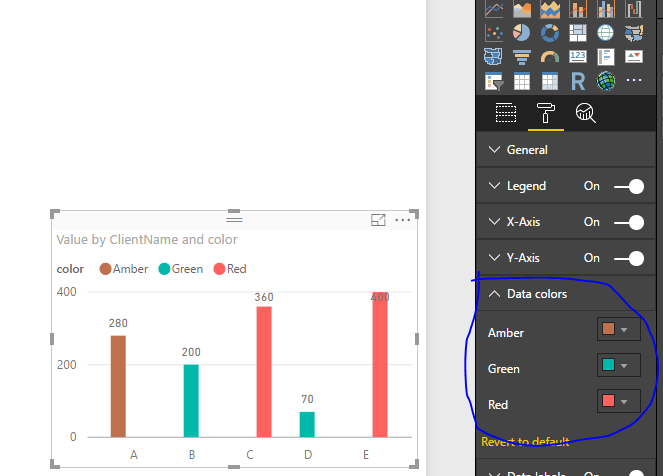The image size is (663, 476).
Task: Expand the Legend section chevron
Action: [x=494, y=186]
